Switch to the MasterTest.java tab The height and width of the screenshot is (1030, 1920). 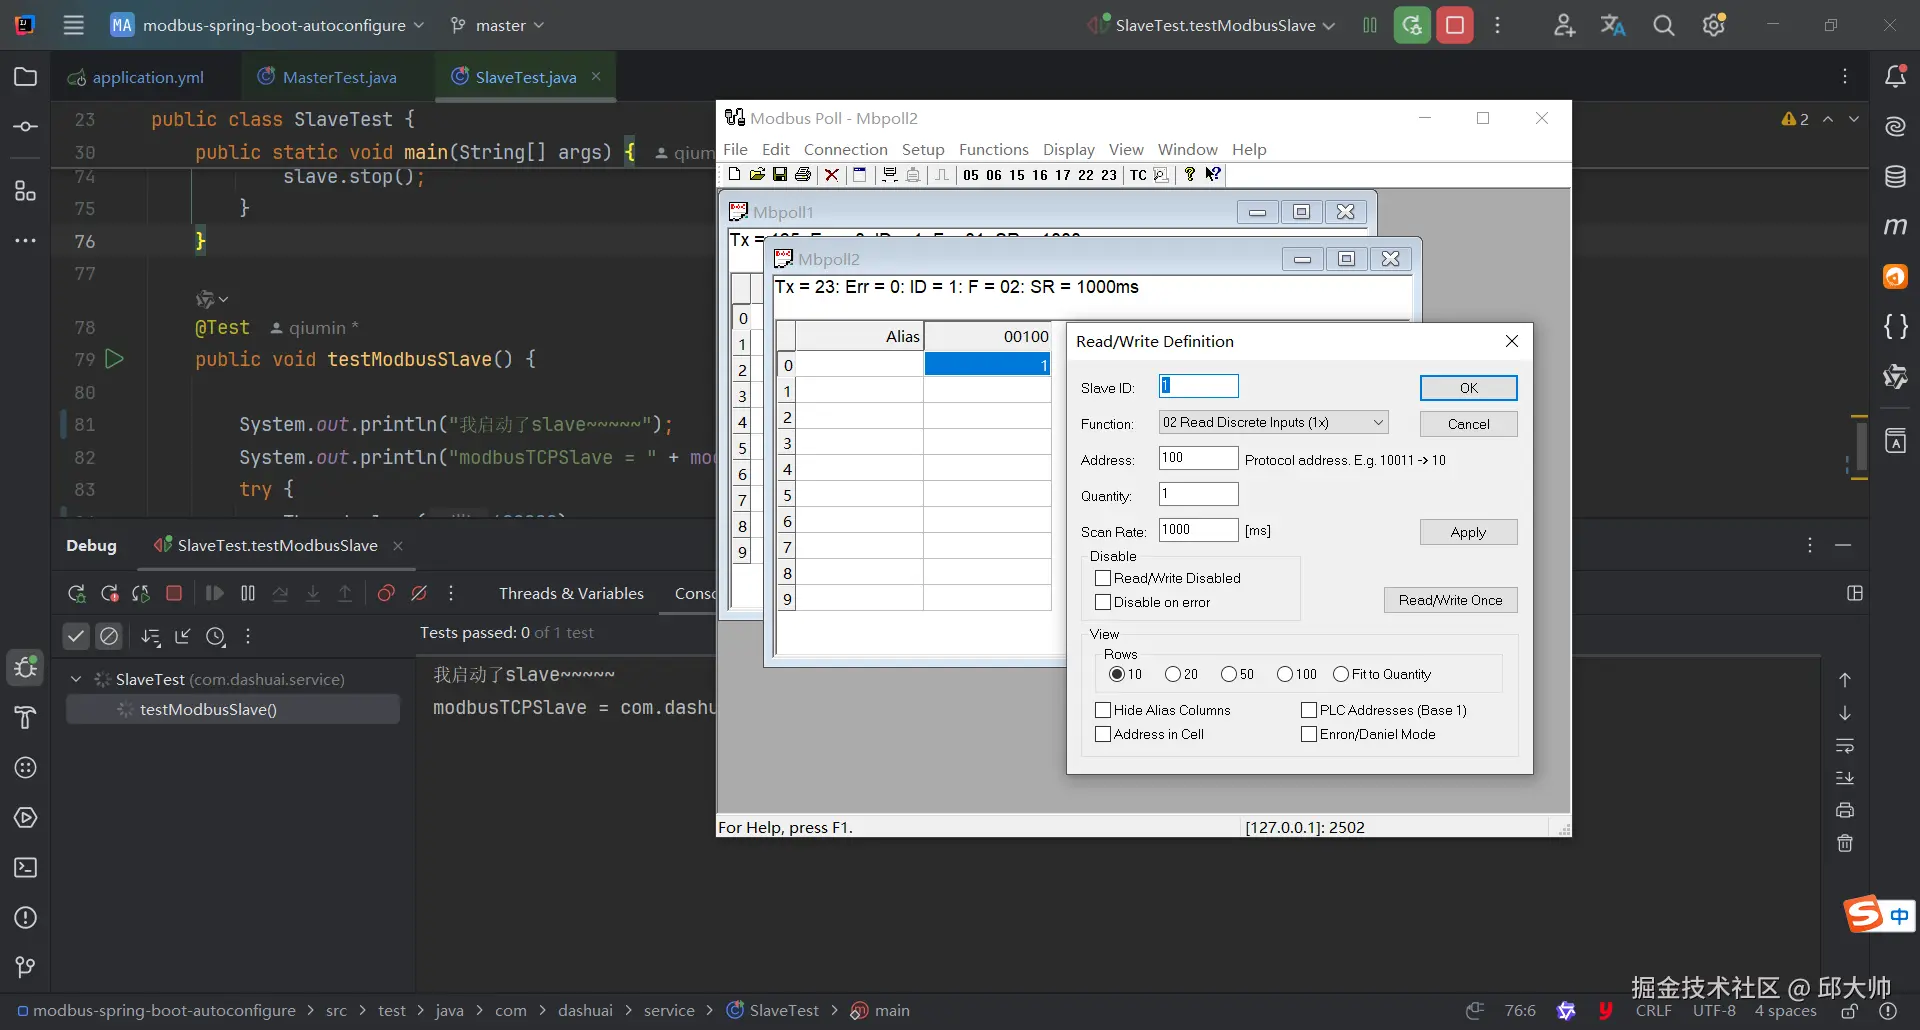[339, 77]
